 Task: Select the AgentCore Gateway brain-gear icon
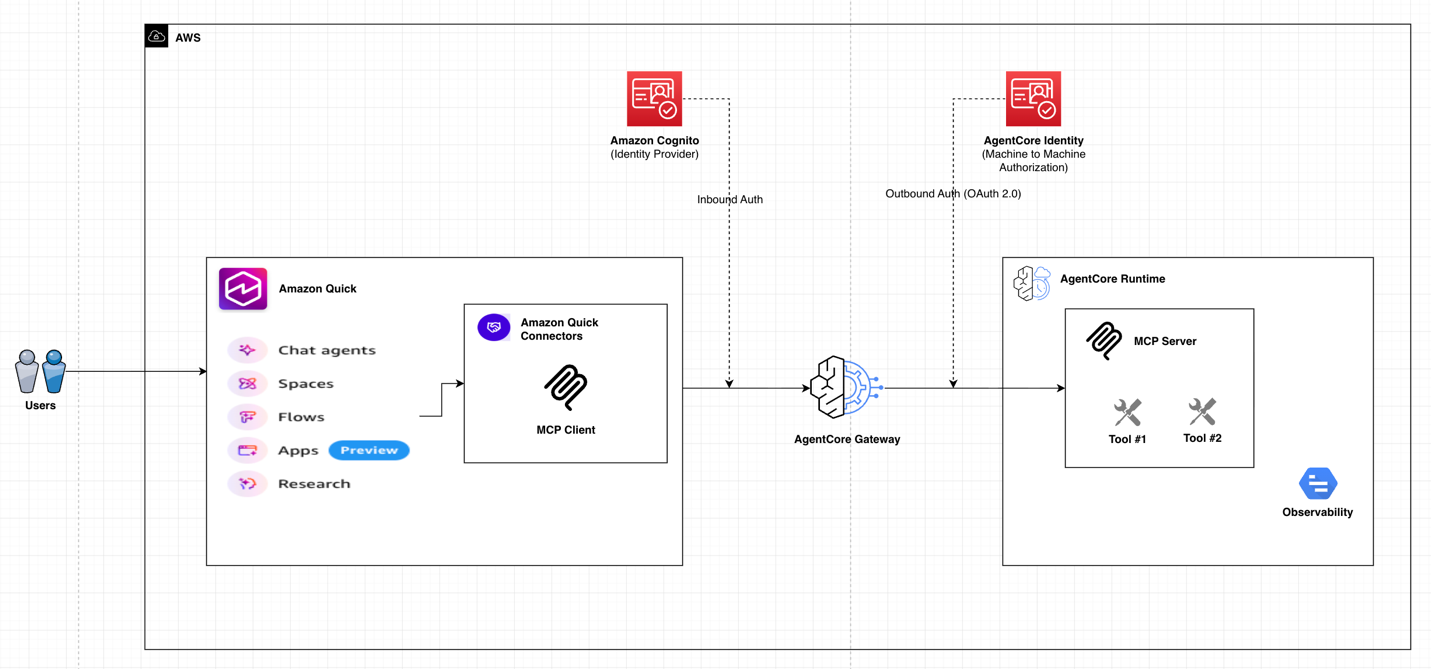point(846,387)
